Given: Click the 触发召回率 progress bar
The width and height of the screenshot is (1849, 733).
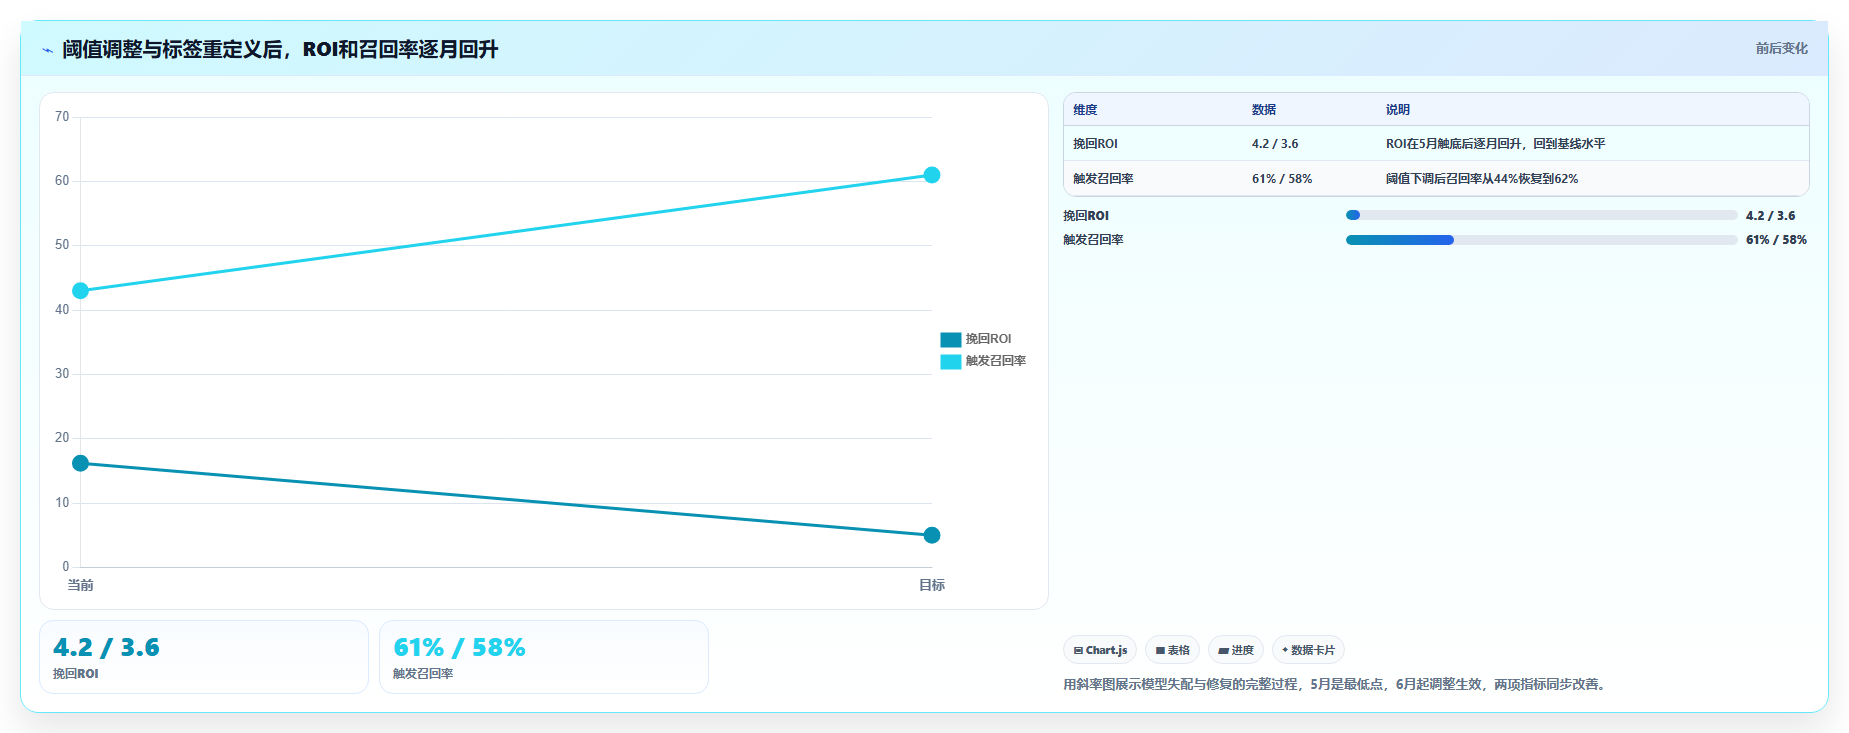Looking at the screenshot, I should click(x=1541, y=240).
